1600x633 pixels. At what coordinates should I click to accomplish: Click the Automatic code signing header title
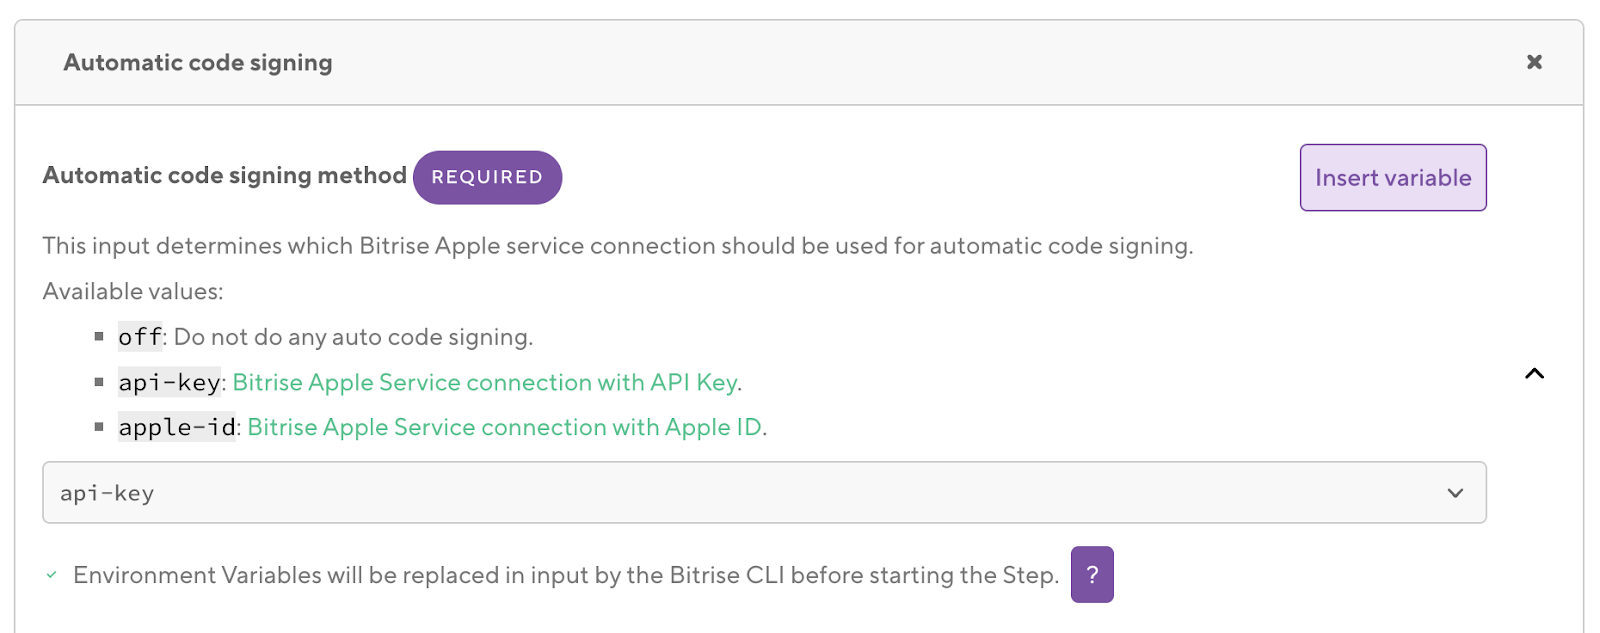tap(198, 63)
